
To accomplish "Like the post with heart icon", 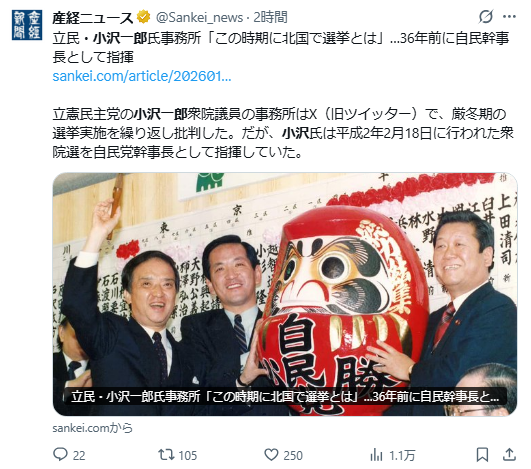I will point(271,454).
